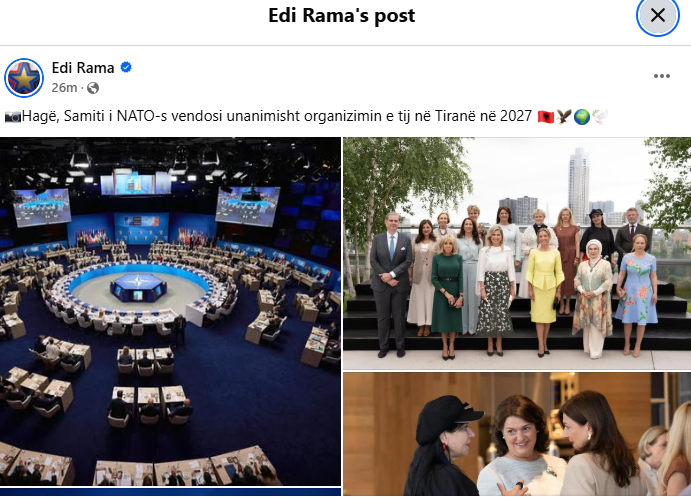Click the camera emoji starting the caption
The image size is (691, 497).
(13, 117)
